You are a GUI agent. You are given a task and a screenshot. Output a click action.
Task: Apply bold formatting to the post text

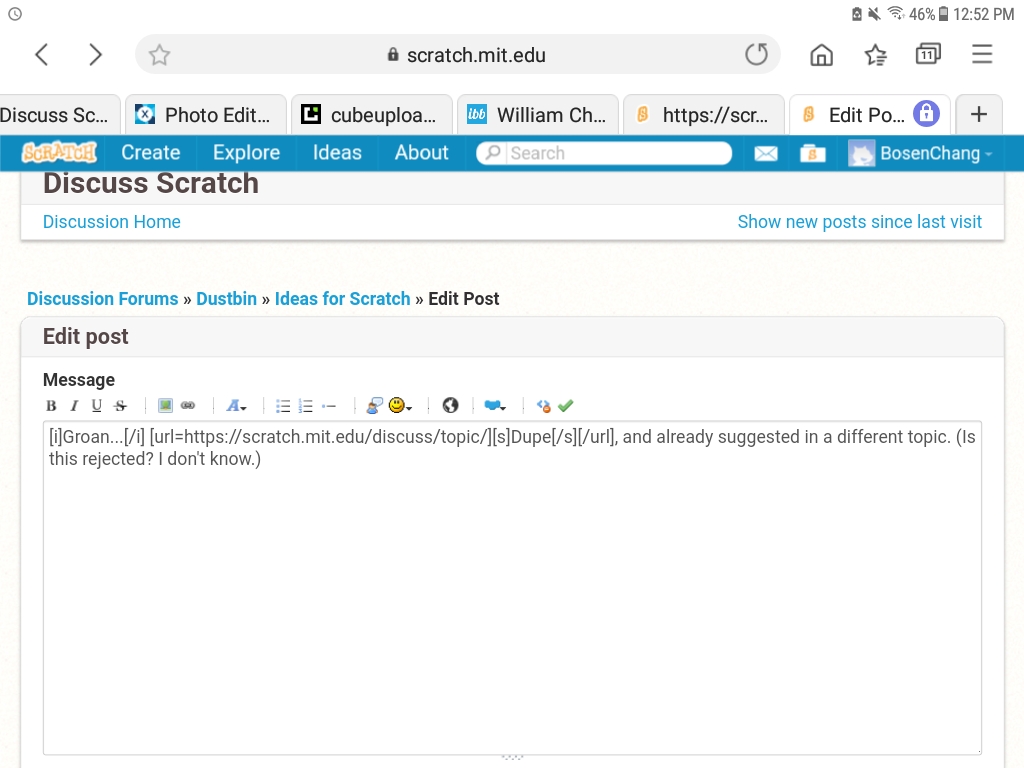point(50,405)
